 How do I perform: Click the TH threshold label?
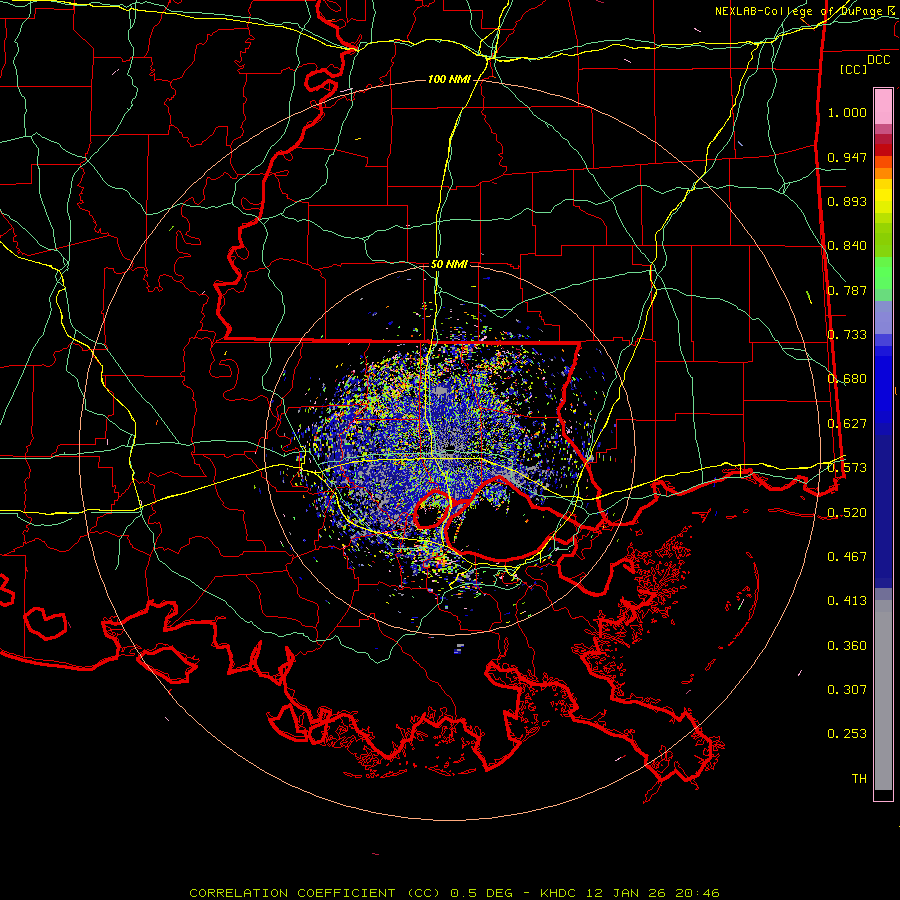pyautogui.click(x=859, y=779)
